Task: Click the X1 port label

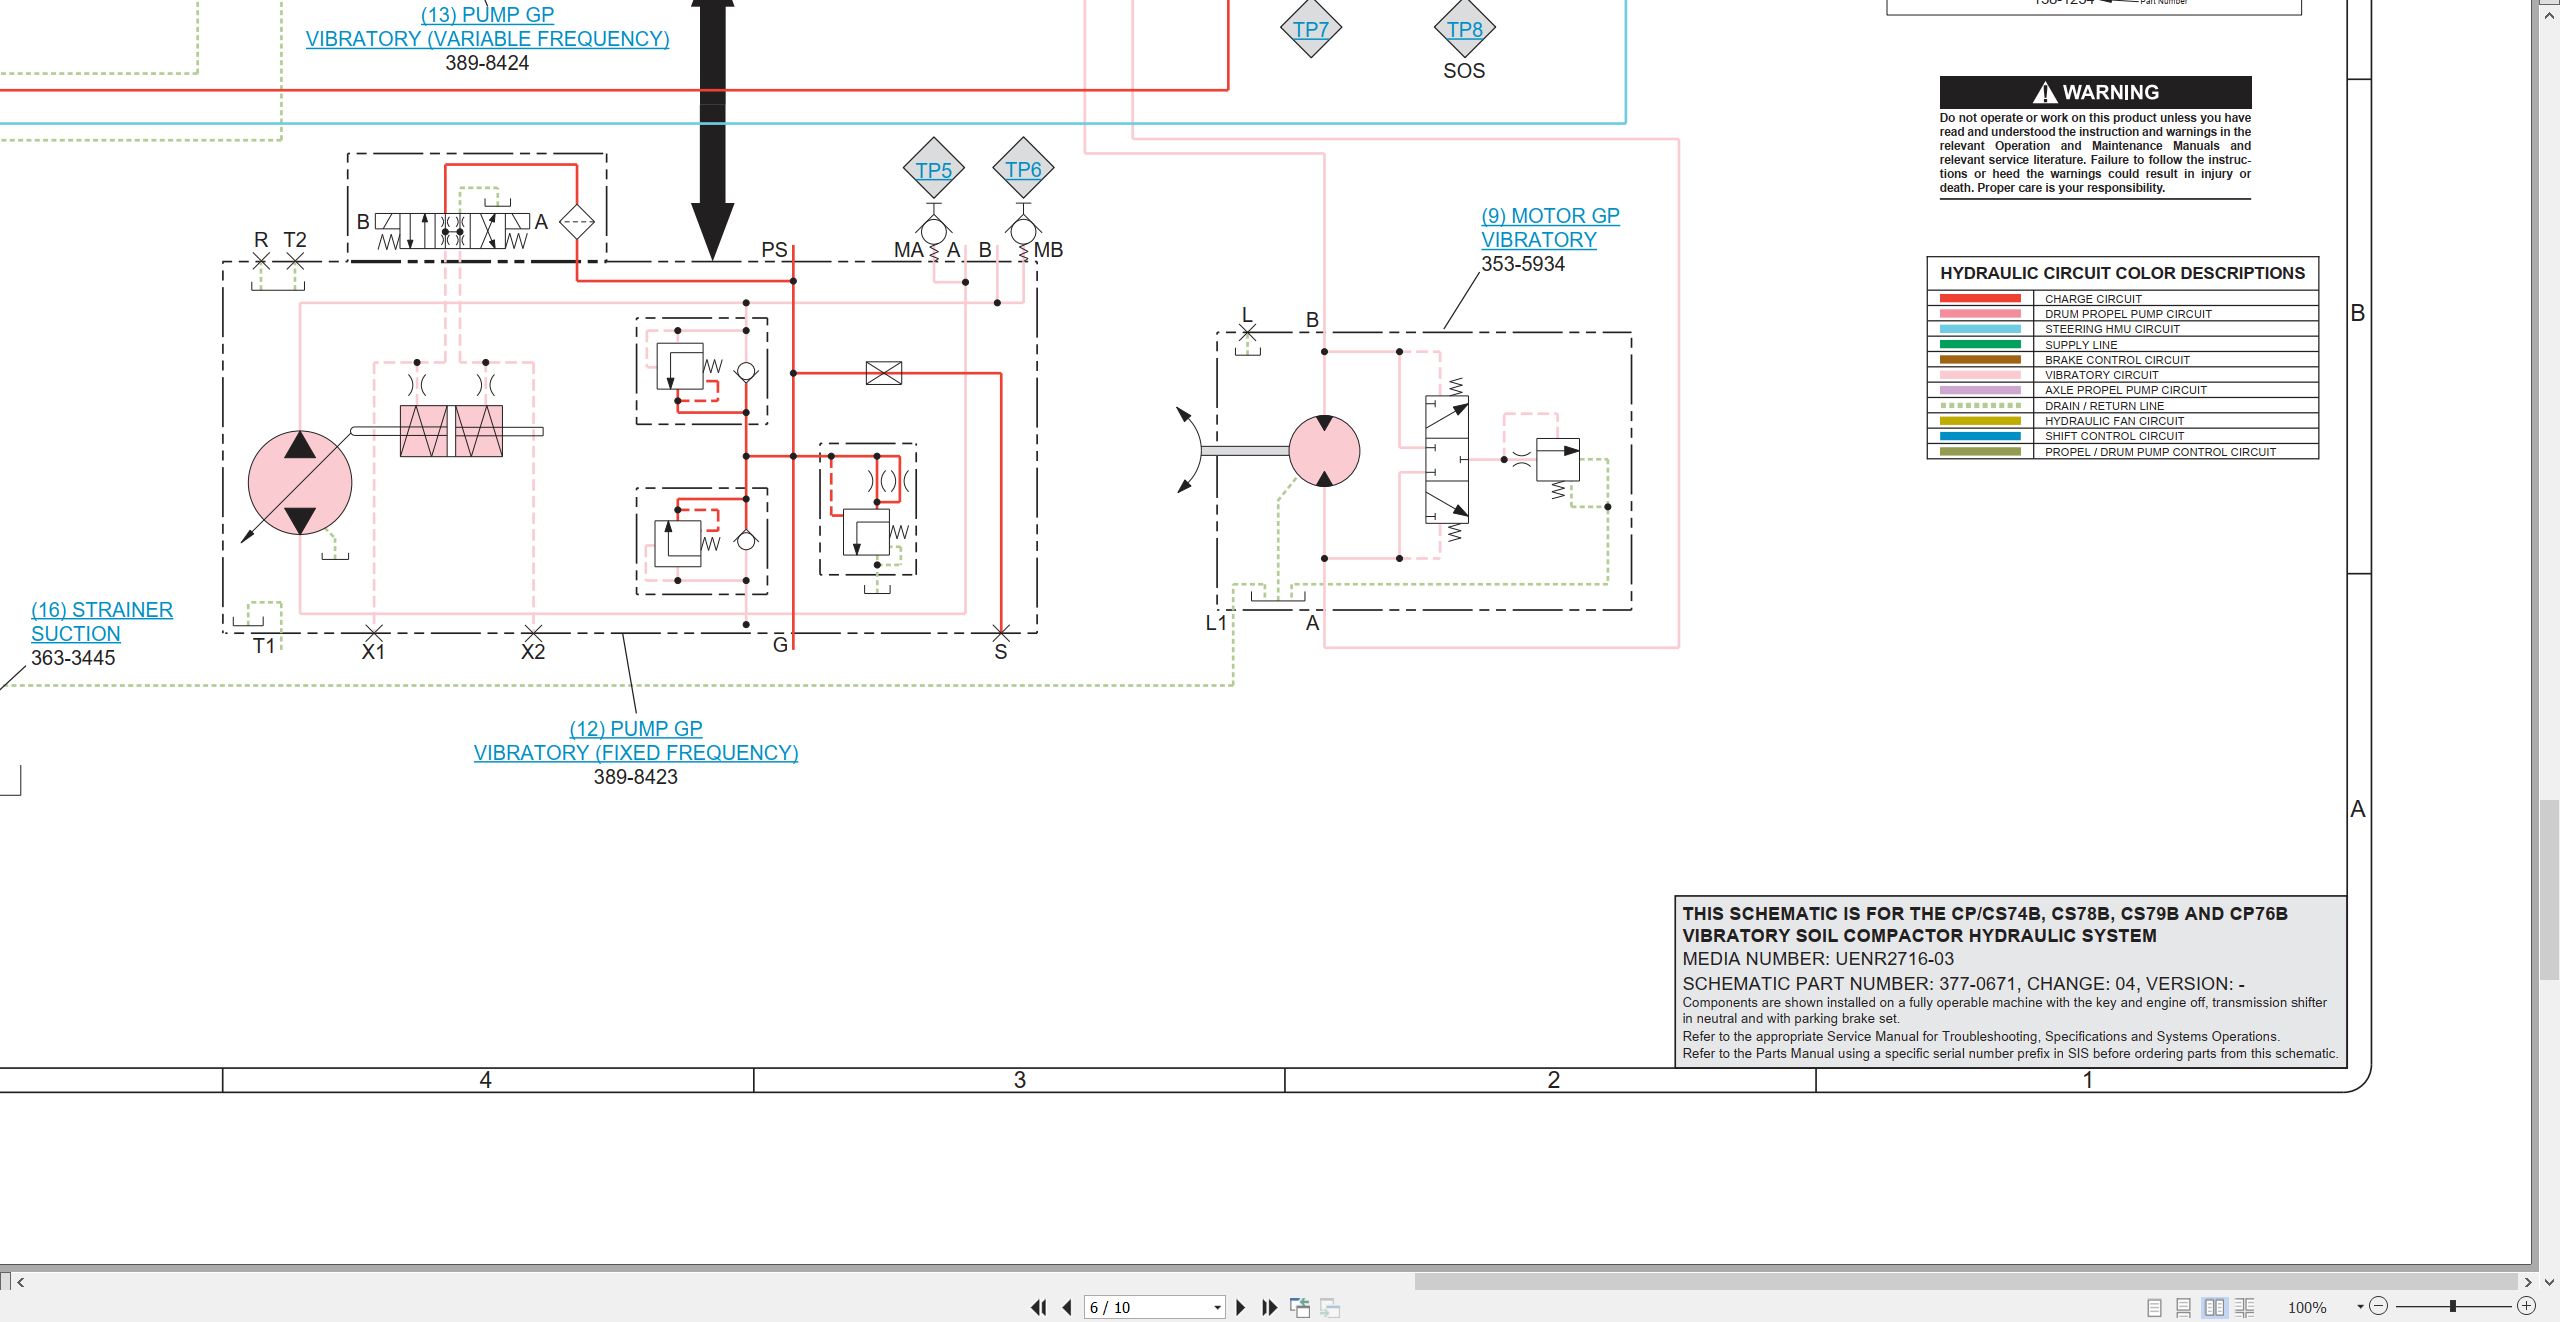Action: click(x=373, y=652)
